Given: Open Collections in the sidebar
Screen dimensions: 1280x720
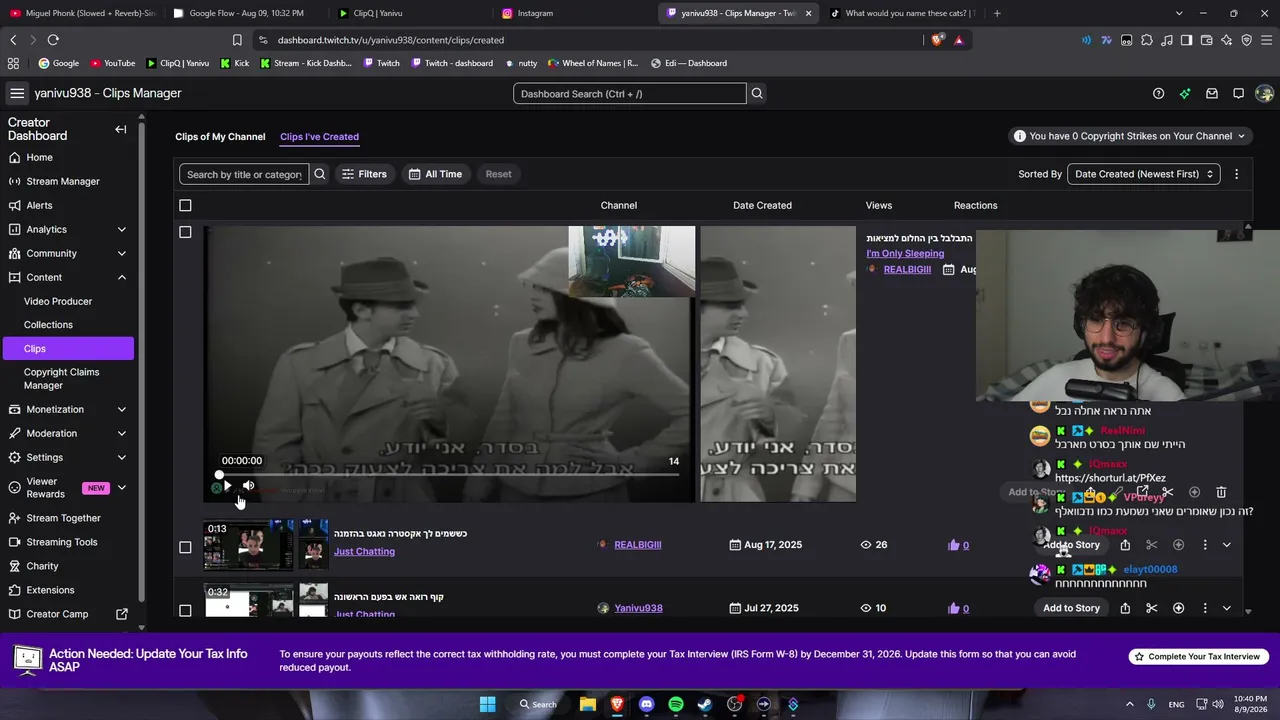Looking at the screenshot, I should tap(48, 325).
